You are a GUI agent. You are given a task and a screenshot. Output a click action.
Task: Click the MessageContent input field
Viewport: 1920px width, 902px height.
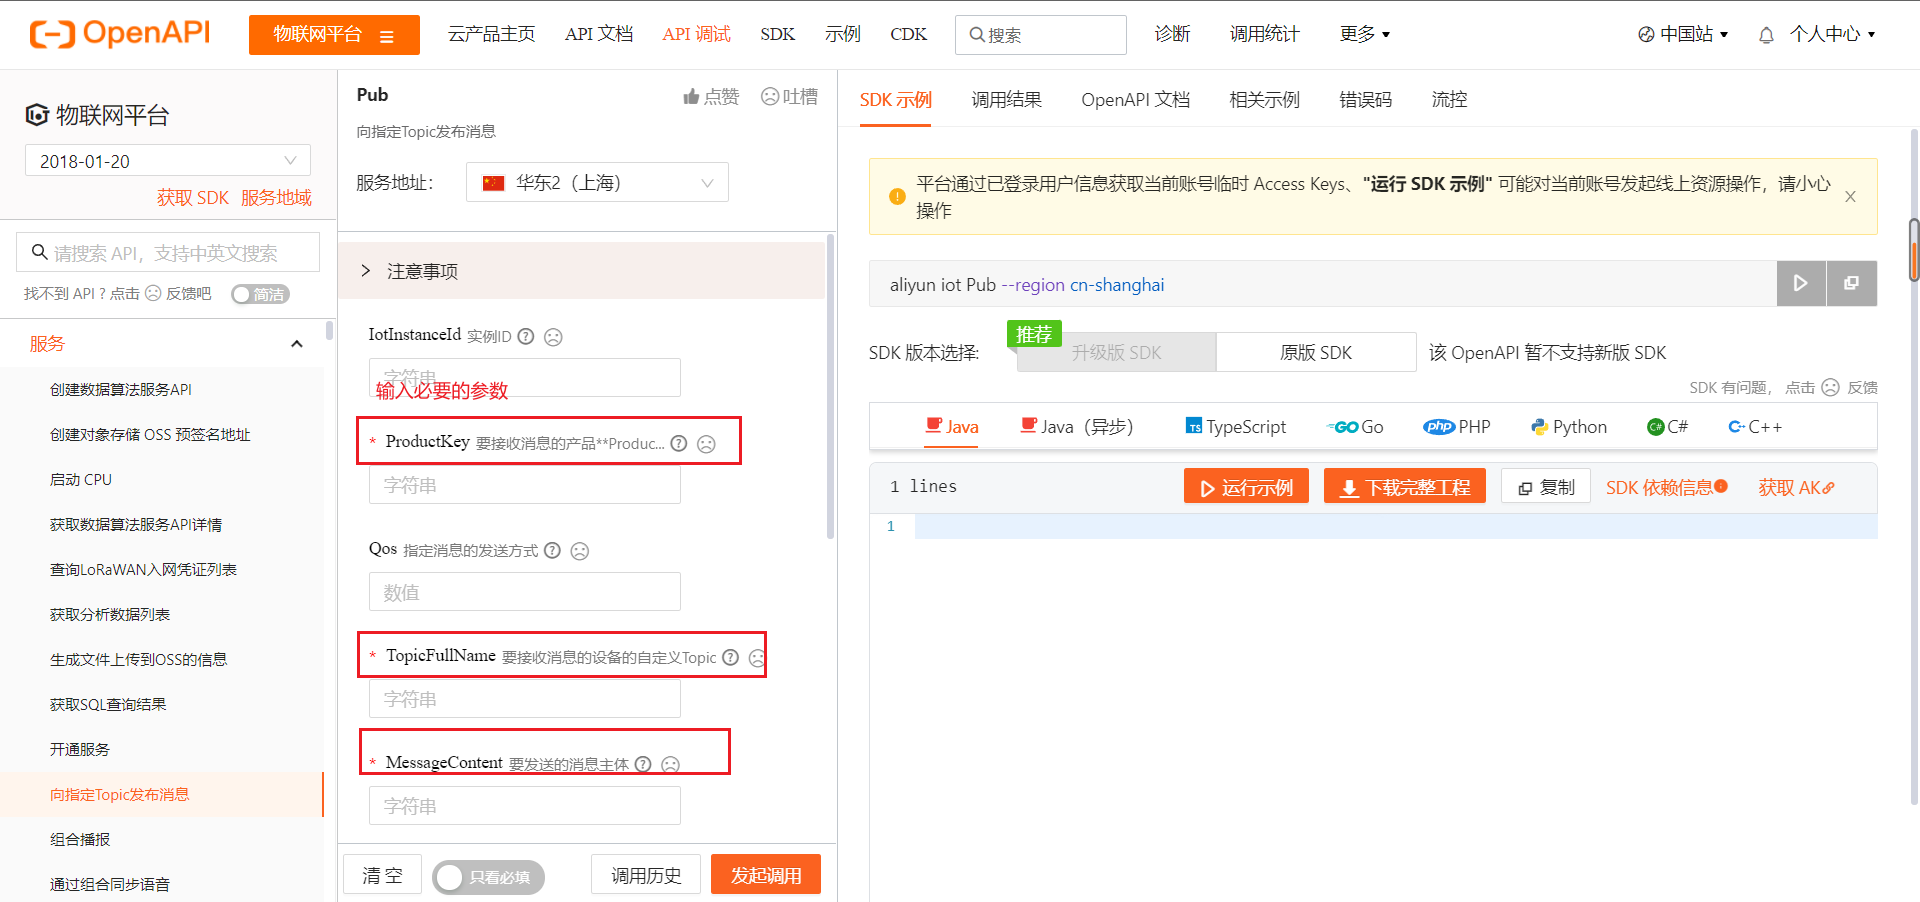pyautogui.click(x=525, y=806)
